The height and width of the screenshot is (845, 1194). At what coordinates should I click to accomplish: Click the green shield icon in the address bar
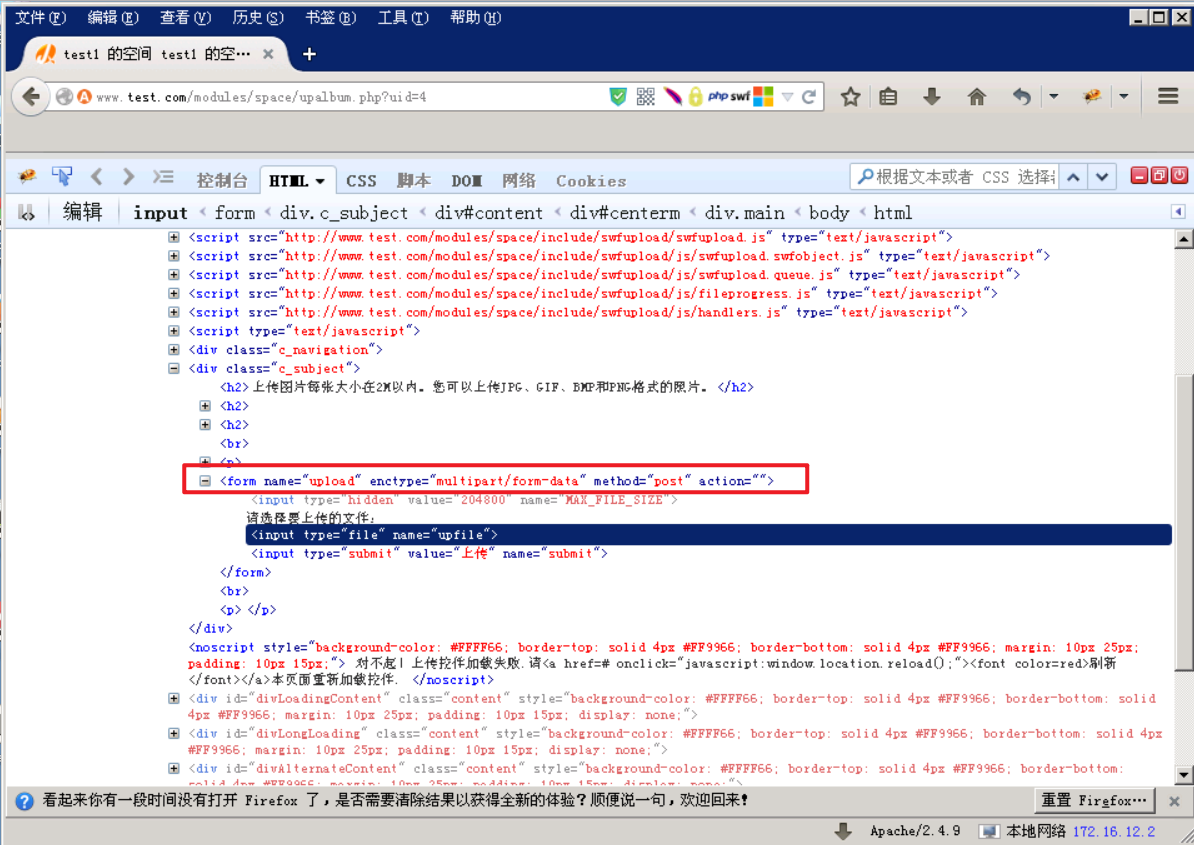coord(620,96)
